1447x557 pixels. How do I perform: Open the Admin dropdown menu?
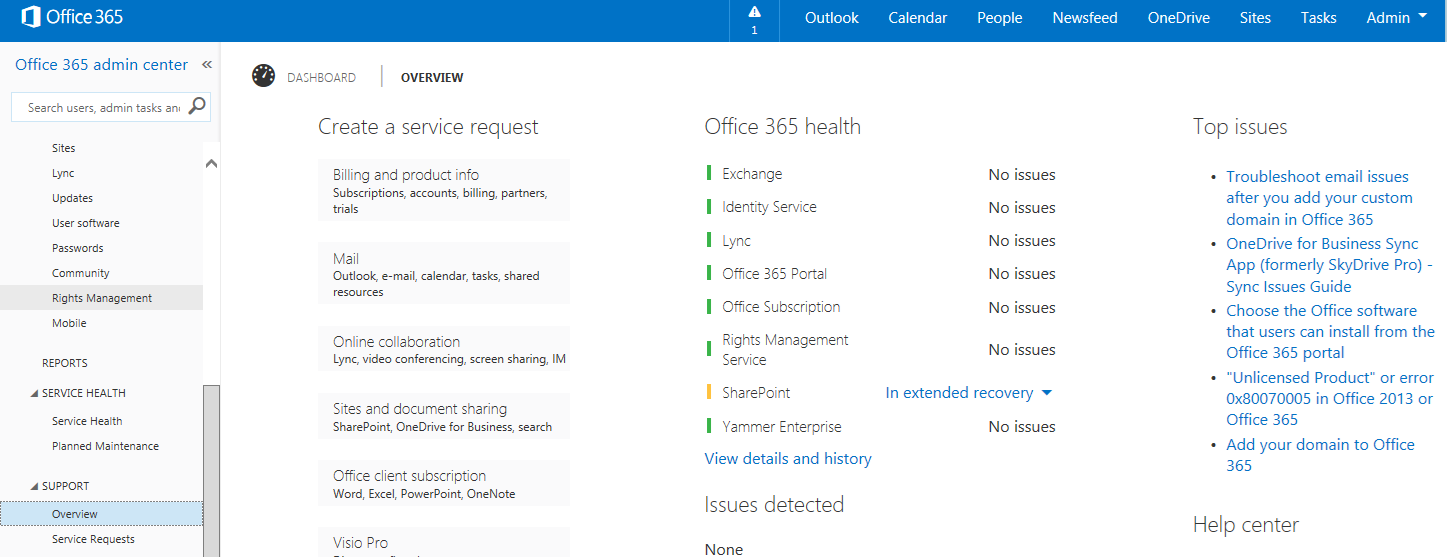pyautogui.click(x=1396, y=17)
